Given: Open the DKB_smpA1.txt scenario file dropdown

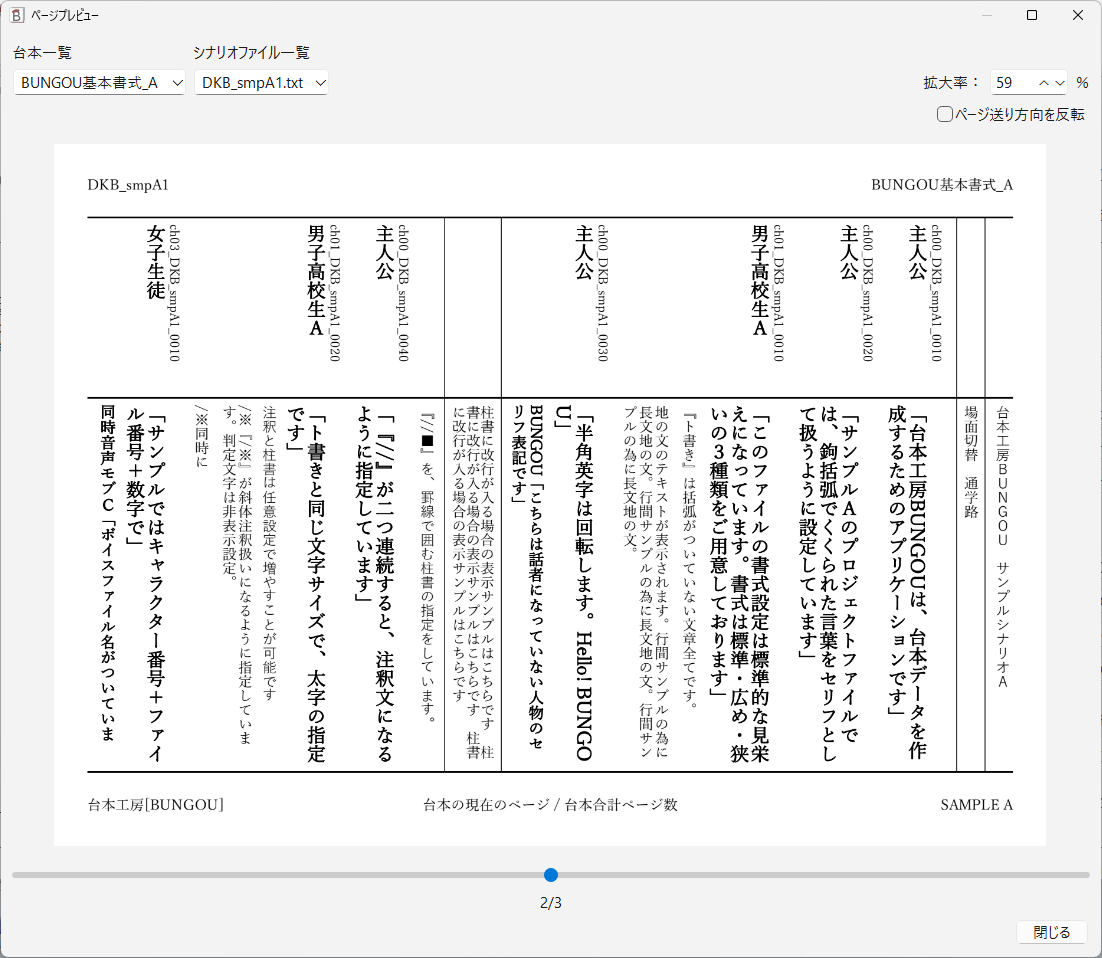Looking at the screenshot, I should 260,84.
